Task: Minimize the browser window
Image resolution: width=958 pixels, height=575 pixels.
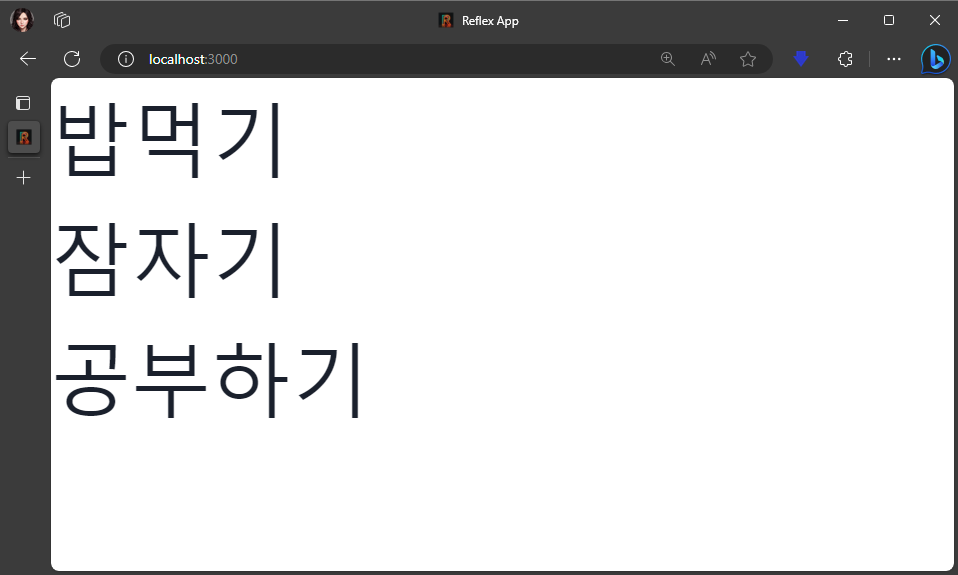Action: [x=843, y=20]
